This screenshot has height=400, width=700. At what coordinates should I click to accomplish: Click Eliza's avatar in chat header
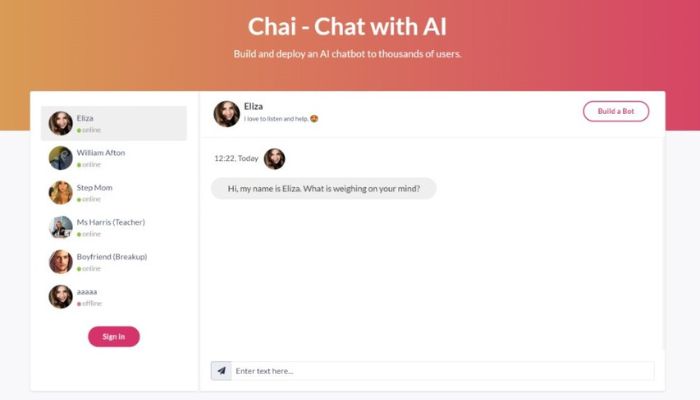point(227,113)
